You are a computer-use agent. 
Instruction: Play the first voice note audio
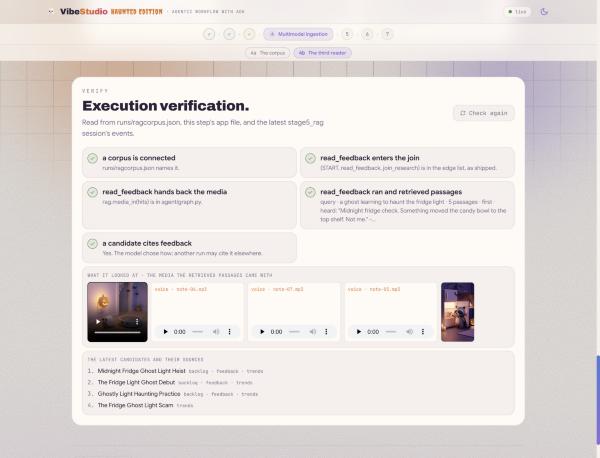pyautogui.click(x=165, y=332)
